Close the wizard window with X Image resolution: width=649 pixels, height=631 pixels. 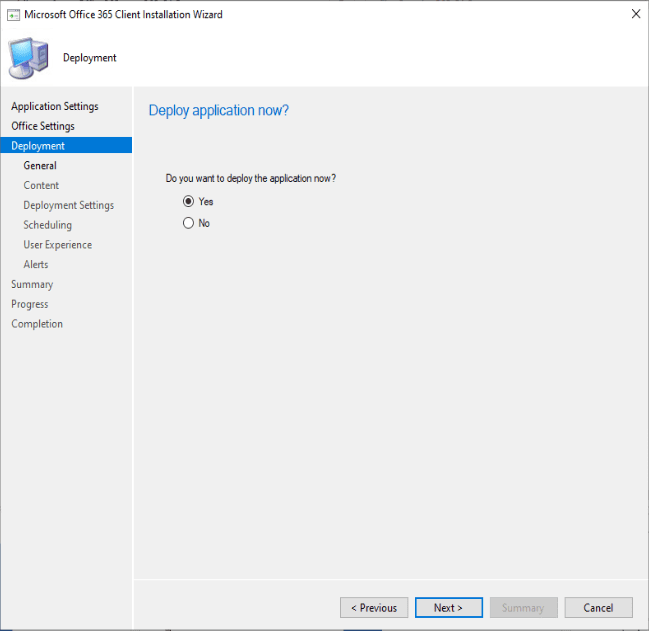(635, 14)
